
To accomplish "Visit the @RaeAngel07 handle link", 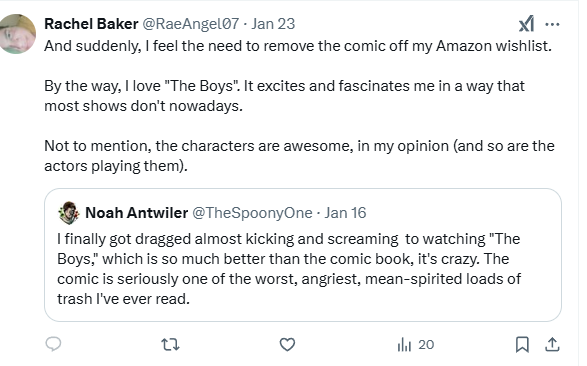I will (x=191, y=24).
